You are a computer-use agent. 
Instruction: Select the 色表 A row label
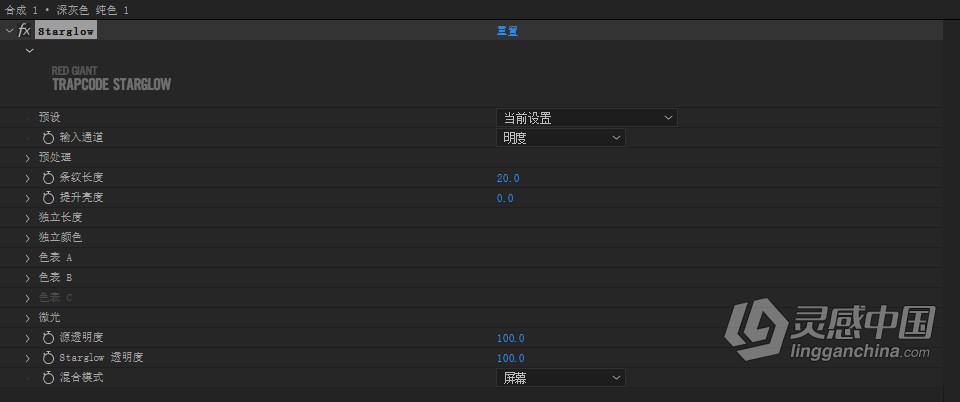pyautogui.click(x=55, y=258)
